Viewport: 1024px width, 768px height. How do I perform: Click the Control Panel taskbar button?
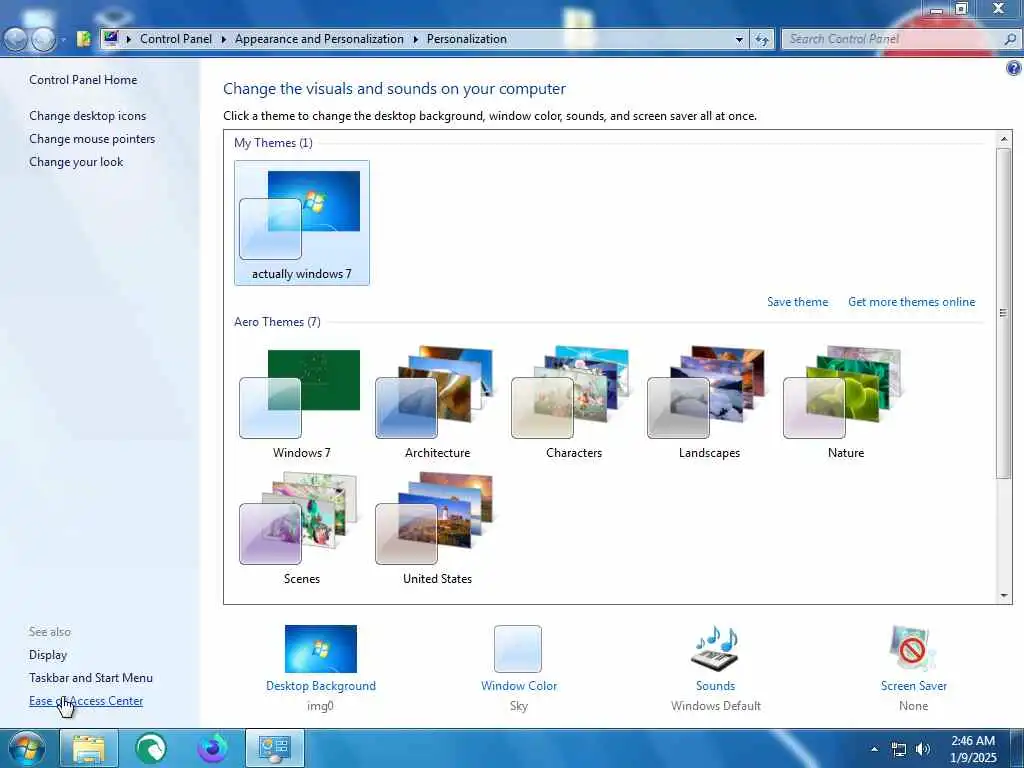pyautogui.click(x=274, y=748)
